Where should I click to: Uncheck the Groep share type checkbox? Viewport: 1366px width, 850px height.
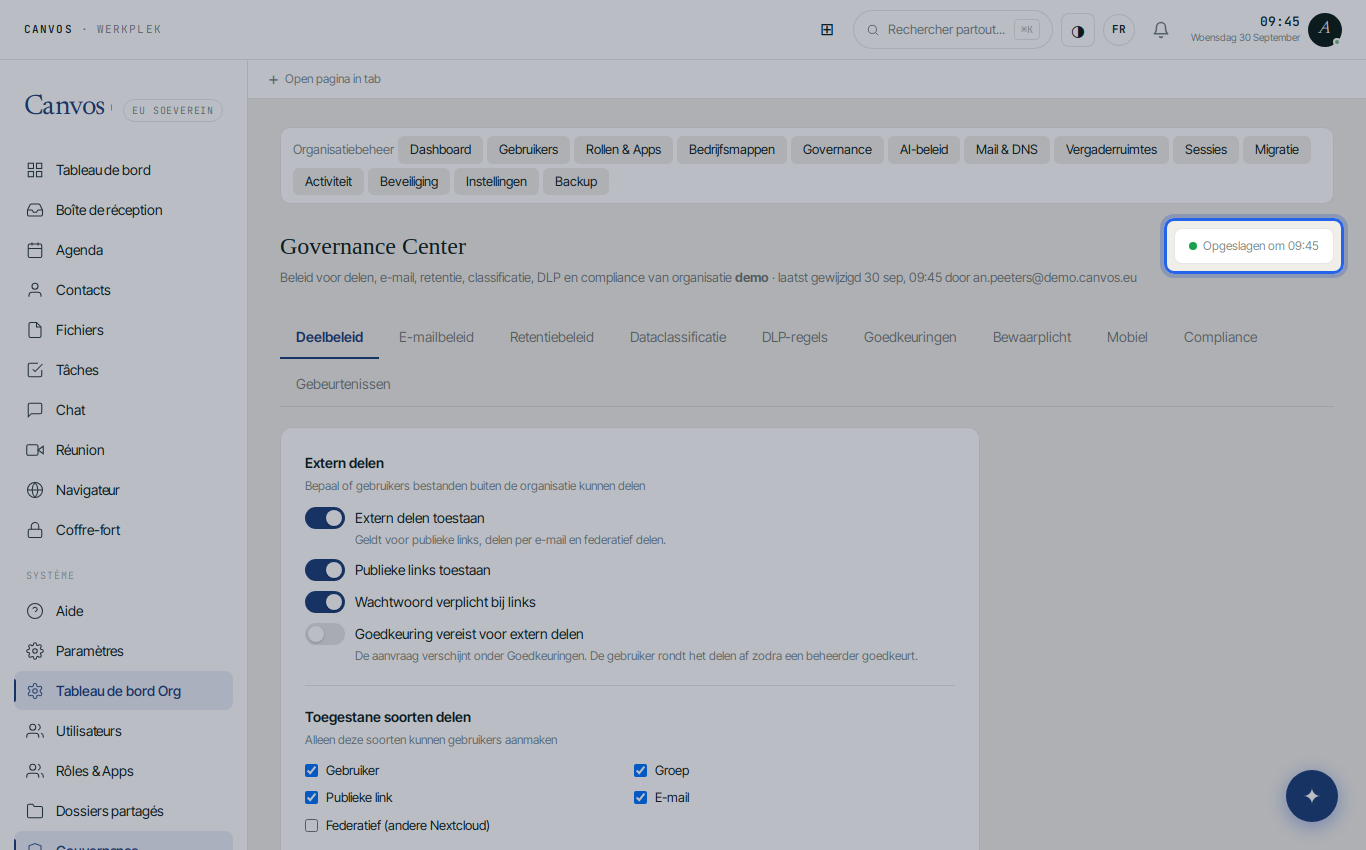[640, 771]
